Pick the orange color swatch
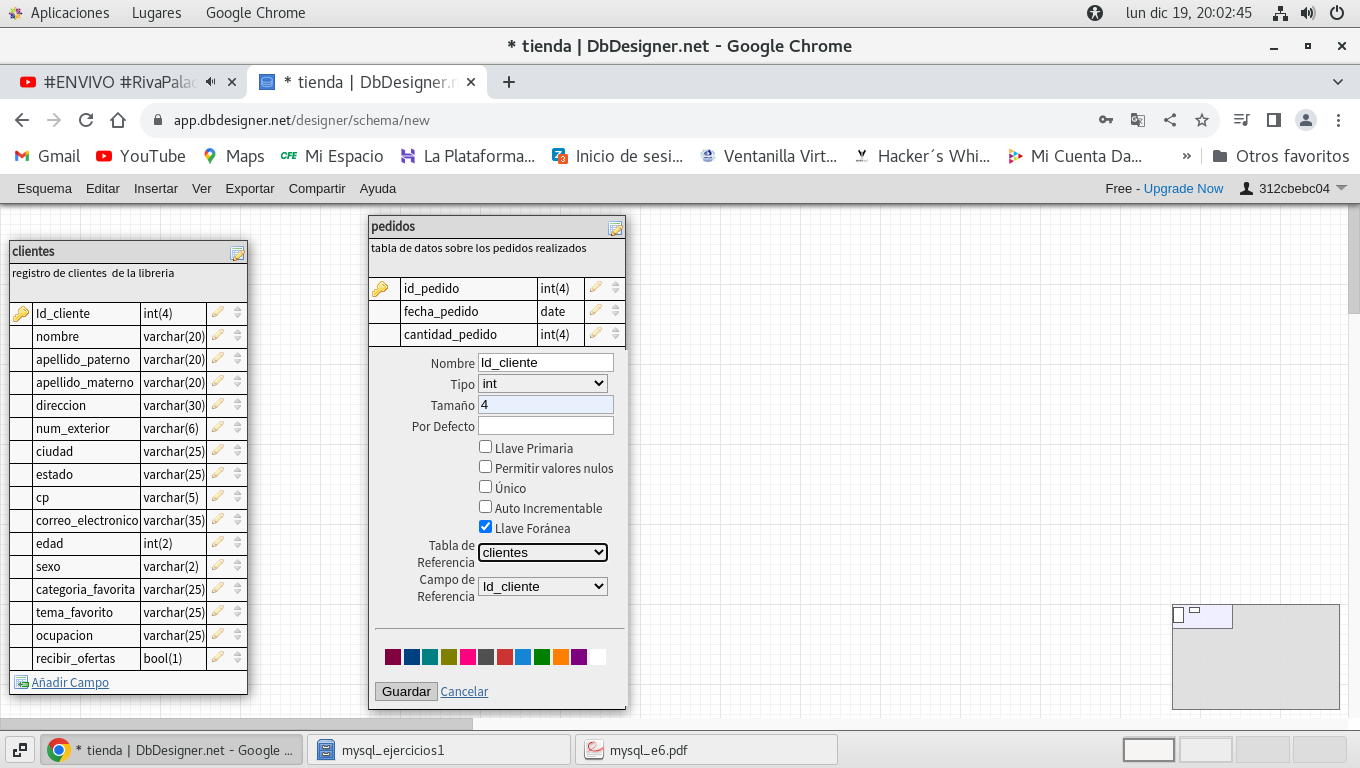Image resolution: width=1360 pixels, height=768 pixels. pyautogui.click(x=560, y=657)
